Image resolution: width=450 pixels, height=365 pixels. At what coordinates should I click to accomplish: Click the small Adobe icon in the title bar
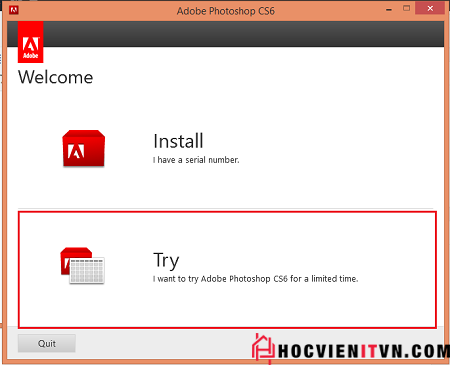pyautogui.click(x=14, y=10)
